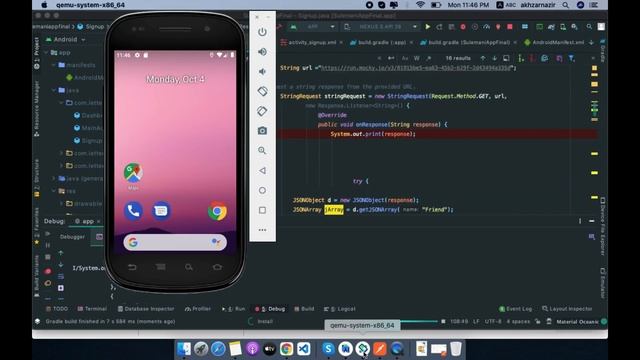
Task: Collapse the java folder in project tree
Action: pos(53,90)
